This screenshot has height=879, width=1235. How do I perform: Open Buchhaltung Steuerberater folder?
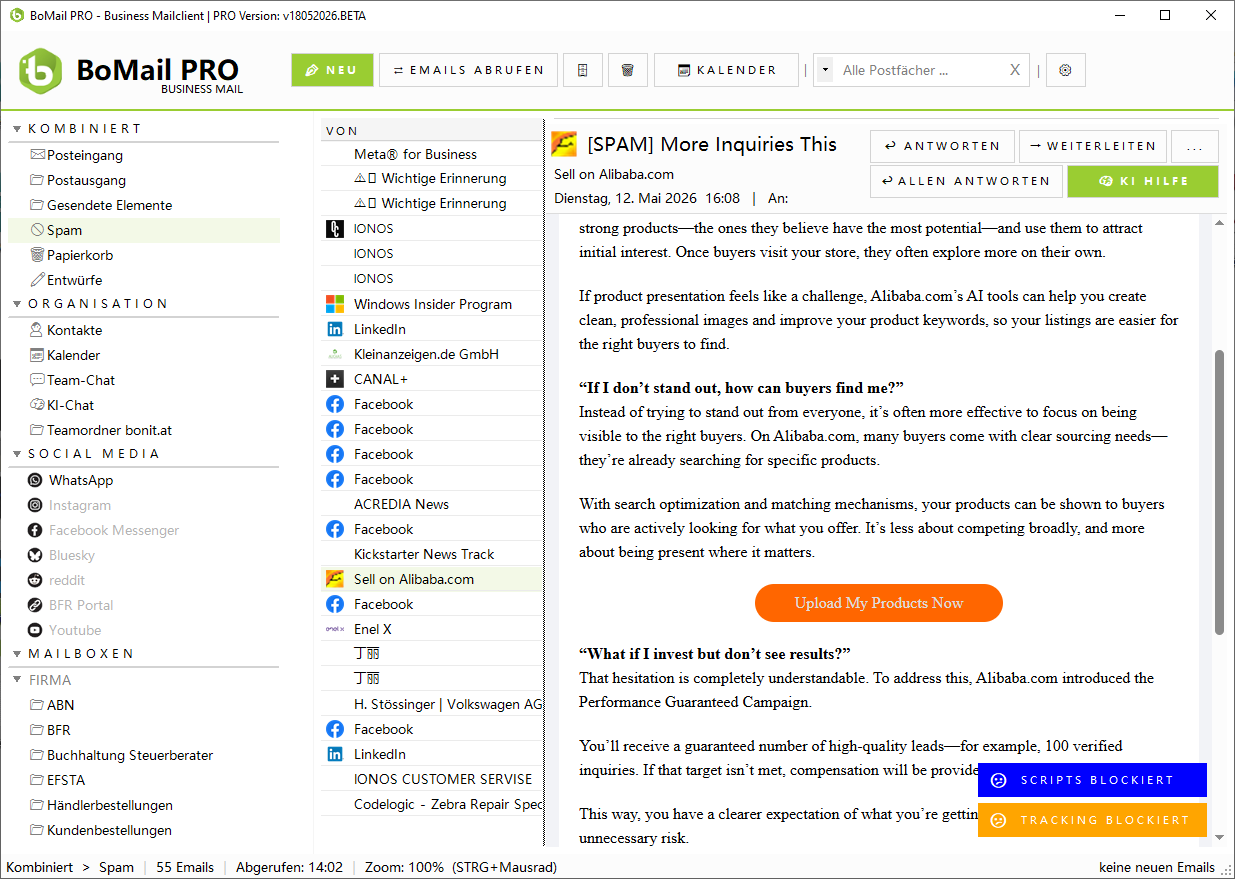pyautogui.click(x=144, y=755)
